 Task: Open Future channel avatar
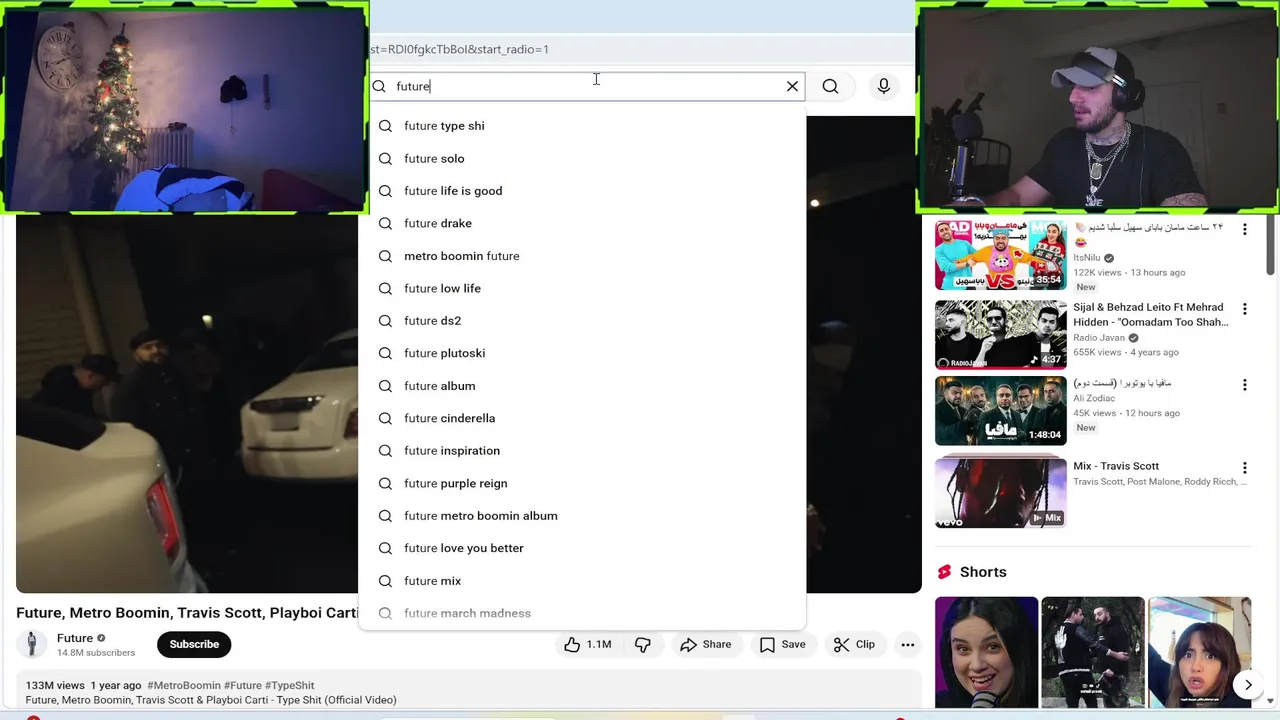click(x=32, y=644)
